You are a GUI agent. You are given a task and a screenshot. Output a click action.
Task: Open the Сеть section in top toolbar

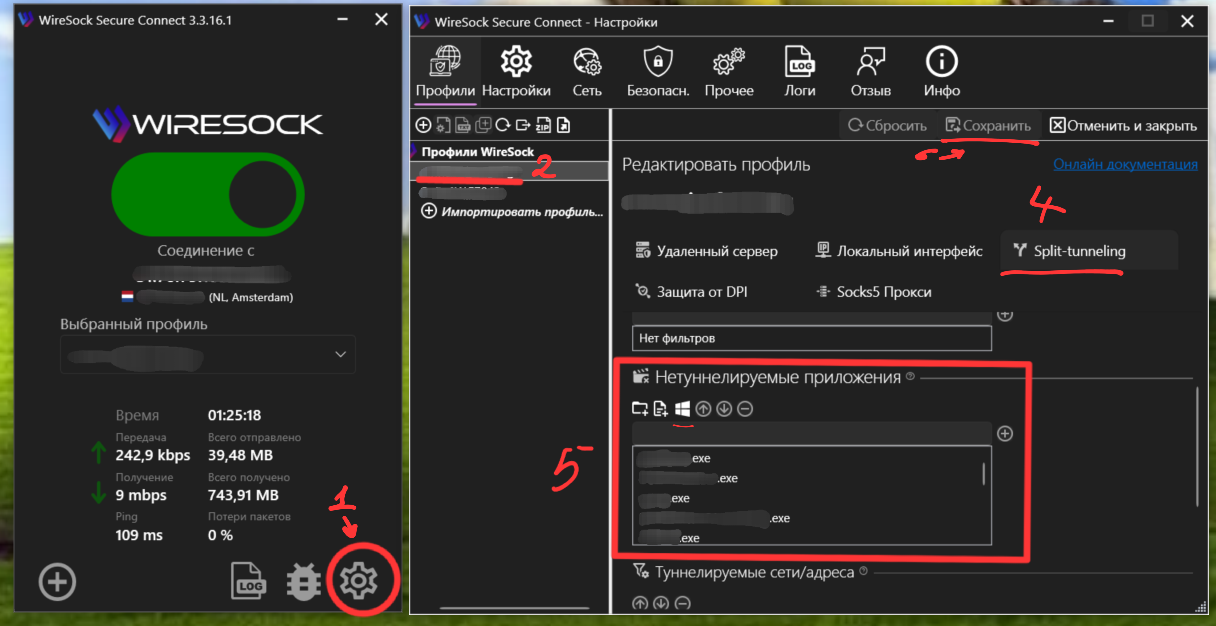(x=587, y=72)
